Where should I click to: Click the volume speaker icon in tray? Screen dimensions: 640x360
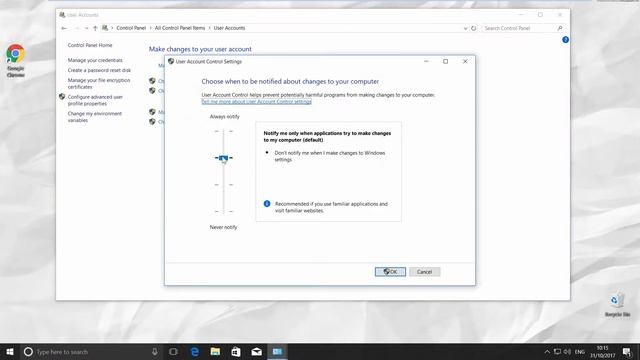[567, 351]
